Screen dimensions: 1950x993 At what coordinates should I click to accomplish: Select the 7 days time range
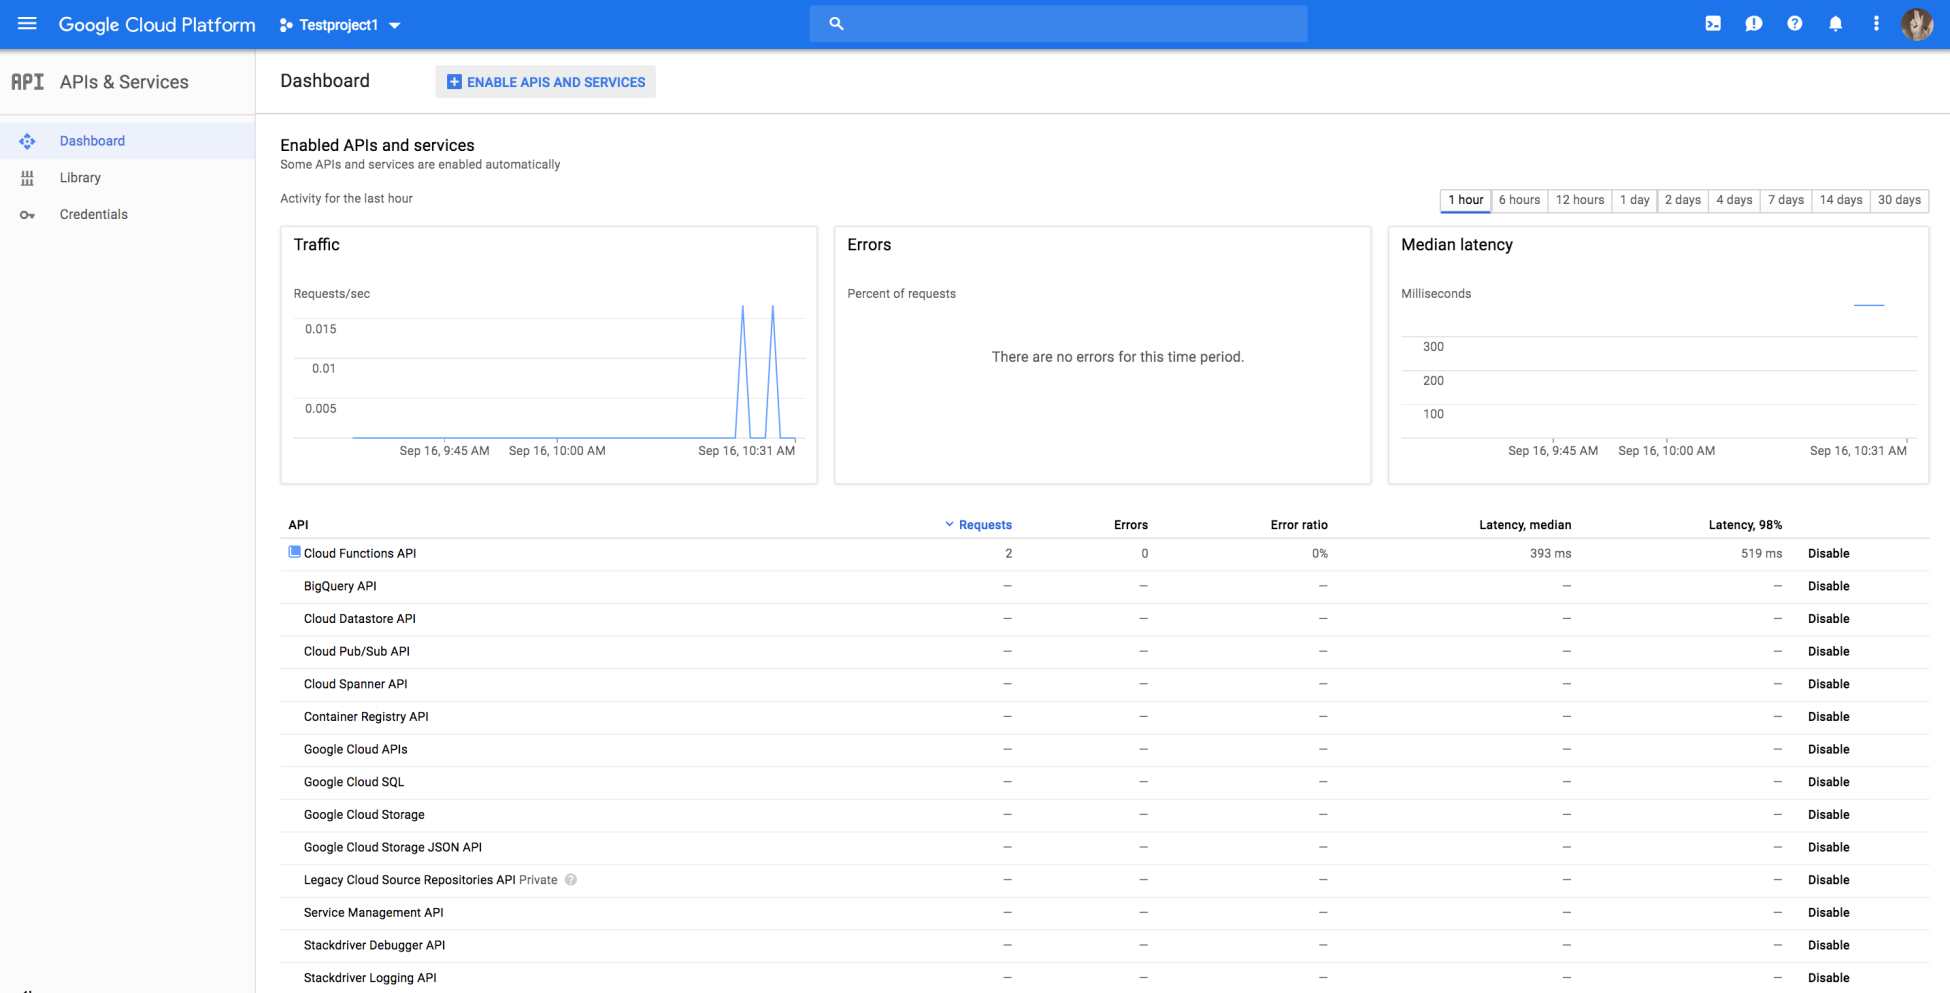point(1785,200)
